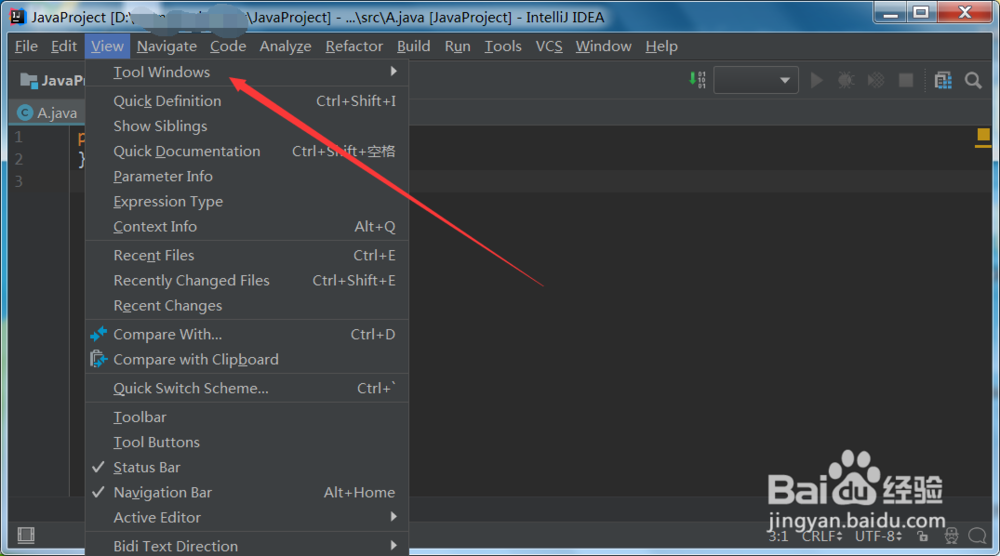Expand the Active Editor submenu
This screenshot has width=1000, height=556.
click(247, 517)
